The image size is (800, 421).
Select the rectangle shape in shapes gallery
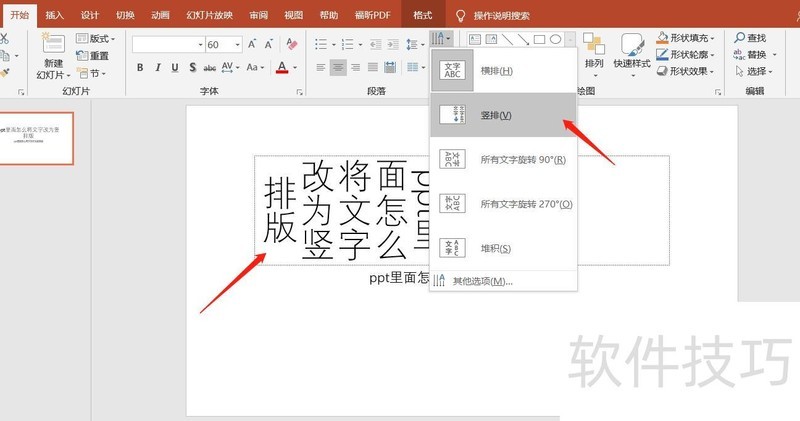click(539, 39)
